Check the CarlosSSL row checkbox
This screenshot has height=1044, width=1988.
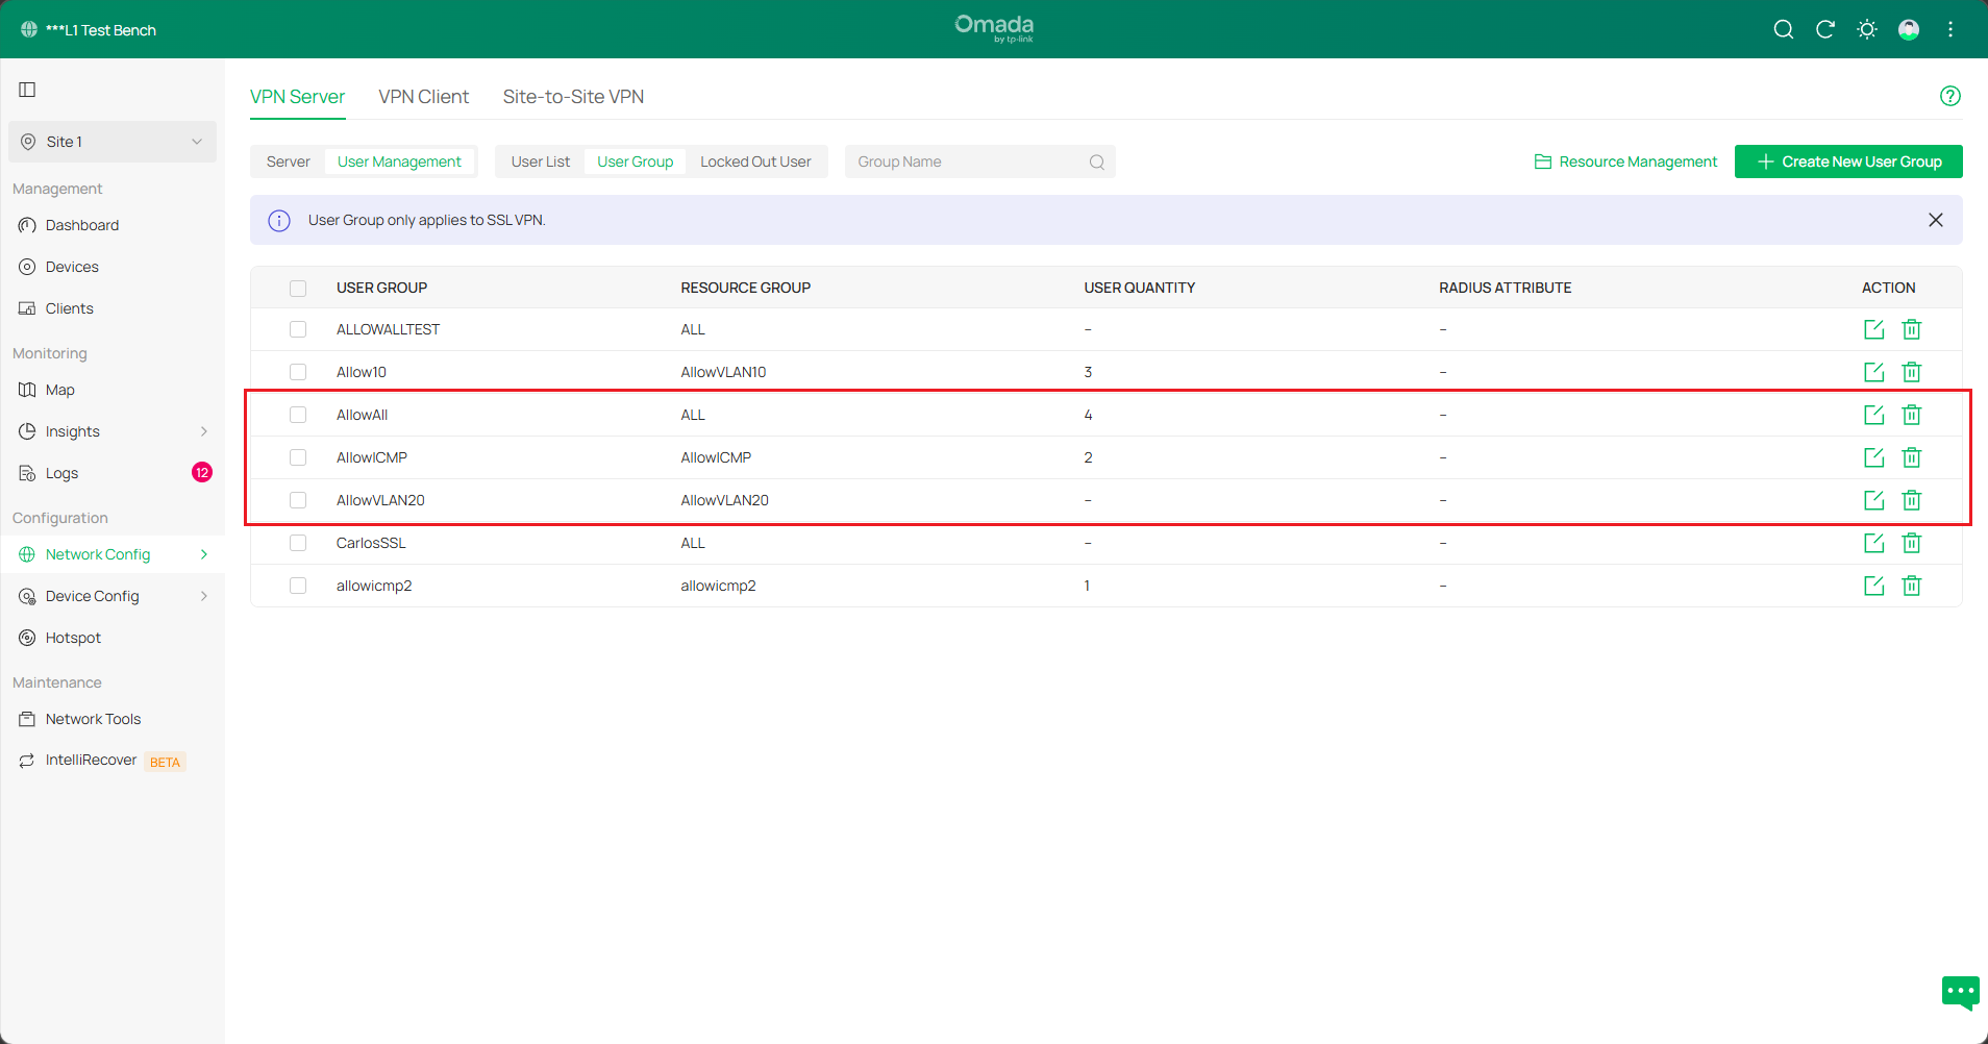pyautogui.click(x=298, y=543)
